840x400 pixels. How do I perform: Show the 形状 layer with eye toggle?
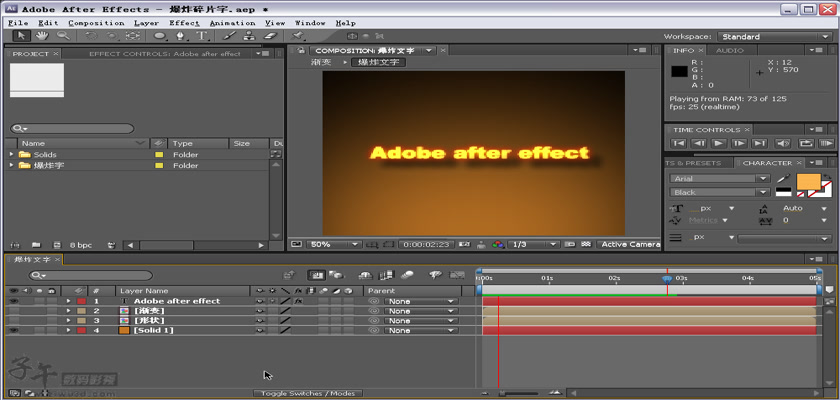pos(13,320)
